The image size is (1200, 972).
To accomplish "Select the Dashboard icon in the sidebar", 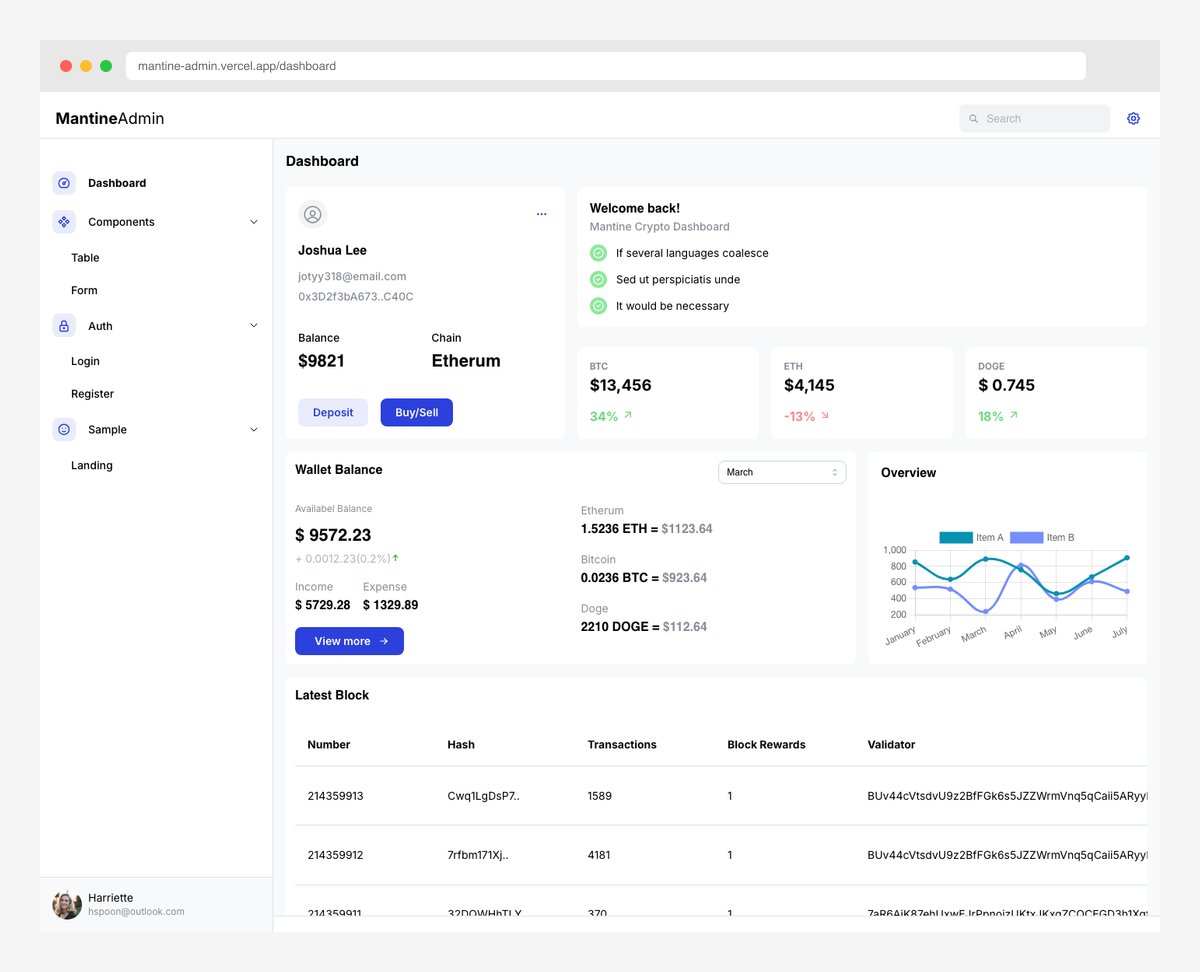I will (x=64, y=182).
